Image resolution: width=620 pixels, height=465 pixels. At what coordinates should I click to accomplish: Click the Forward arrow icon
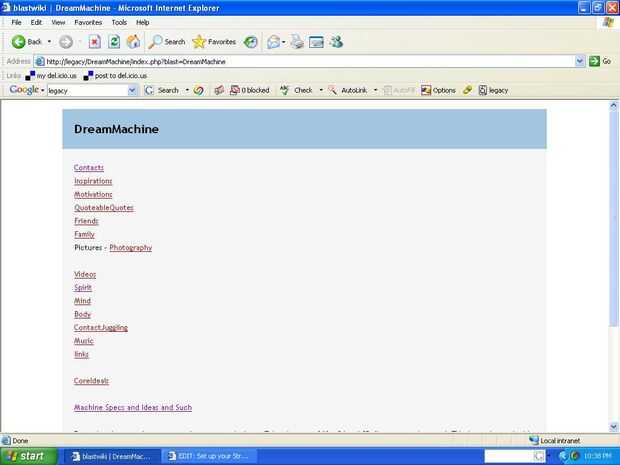pyautogui.click(x=66, y=42)
